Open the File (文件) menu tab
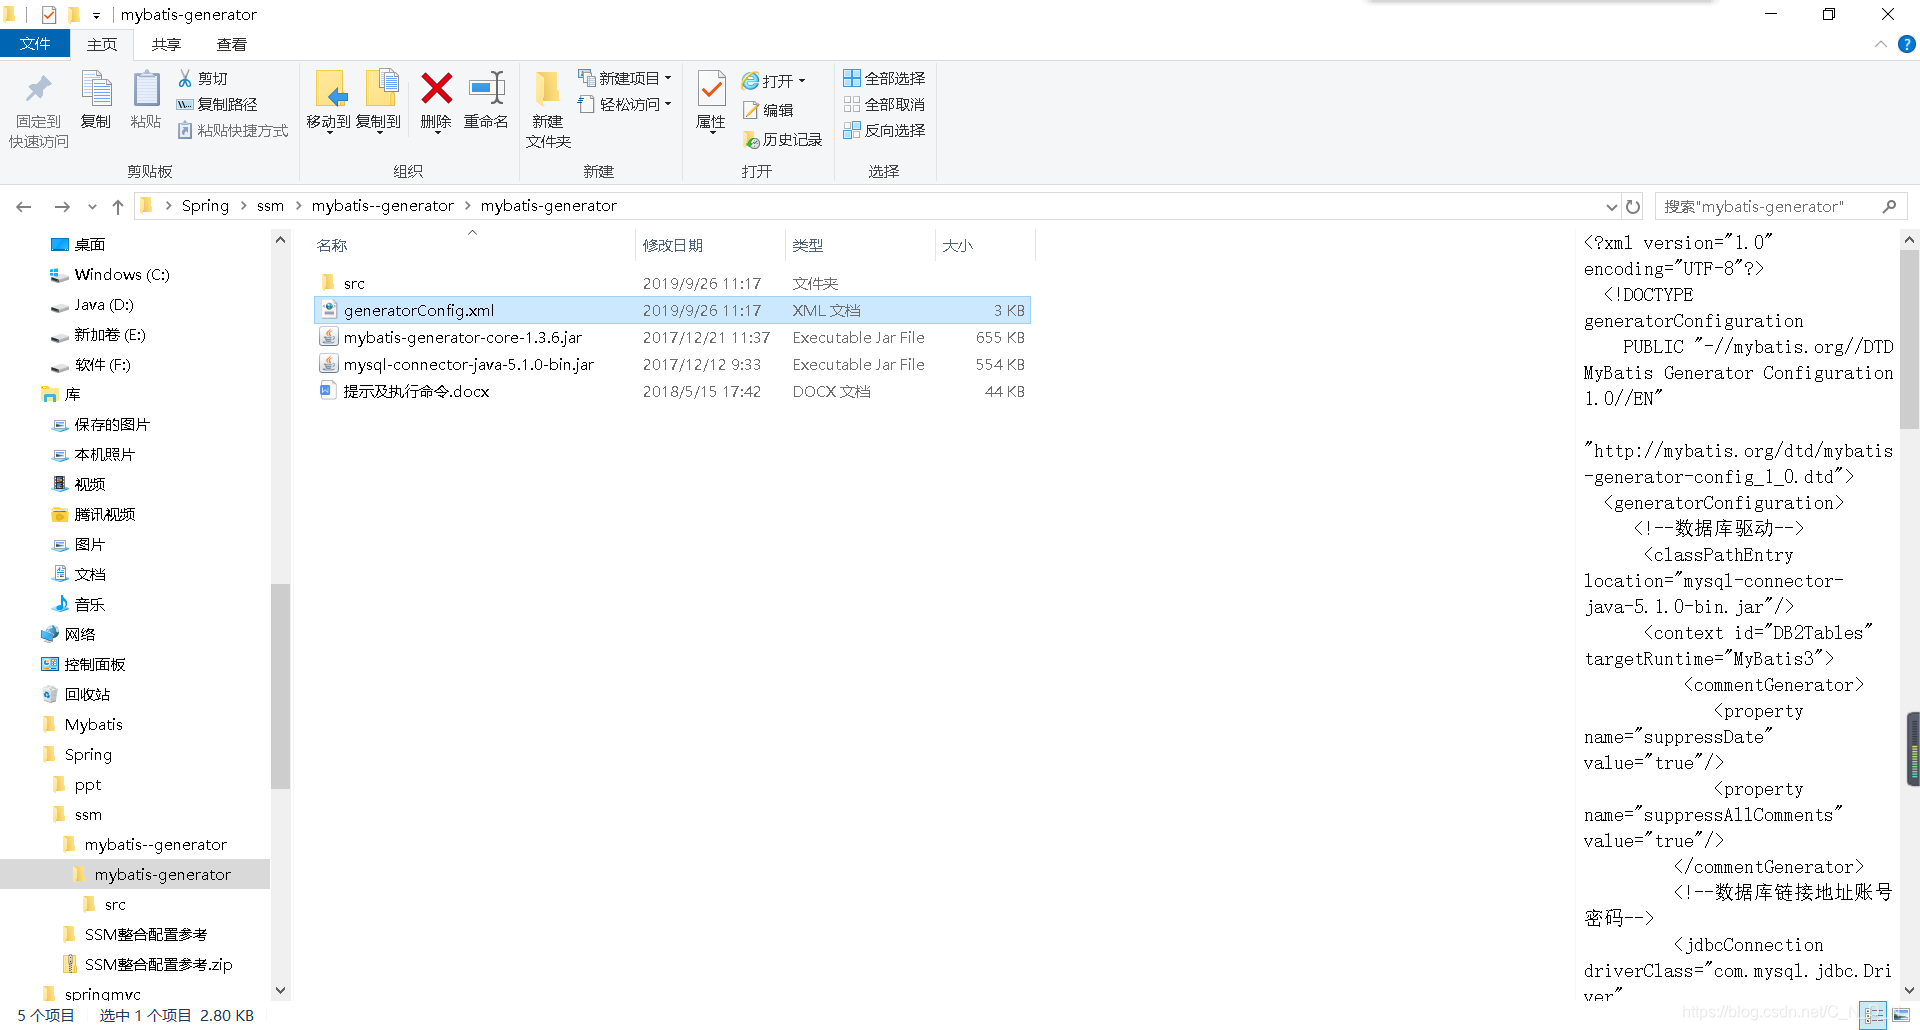This screenshot has height=1030, width=1920. [x=35, y=44]
